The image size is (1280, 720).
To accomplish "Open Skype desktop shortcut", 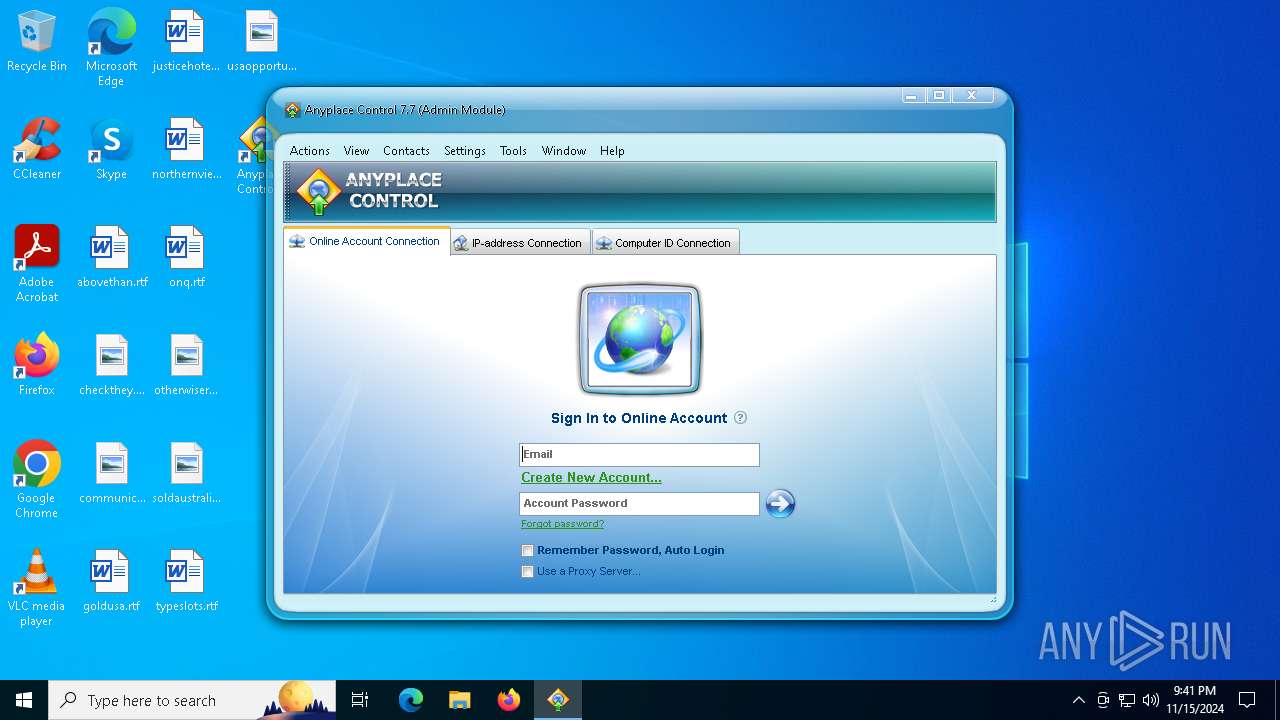I will click(111, 150).
